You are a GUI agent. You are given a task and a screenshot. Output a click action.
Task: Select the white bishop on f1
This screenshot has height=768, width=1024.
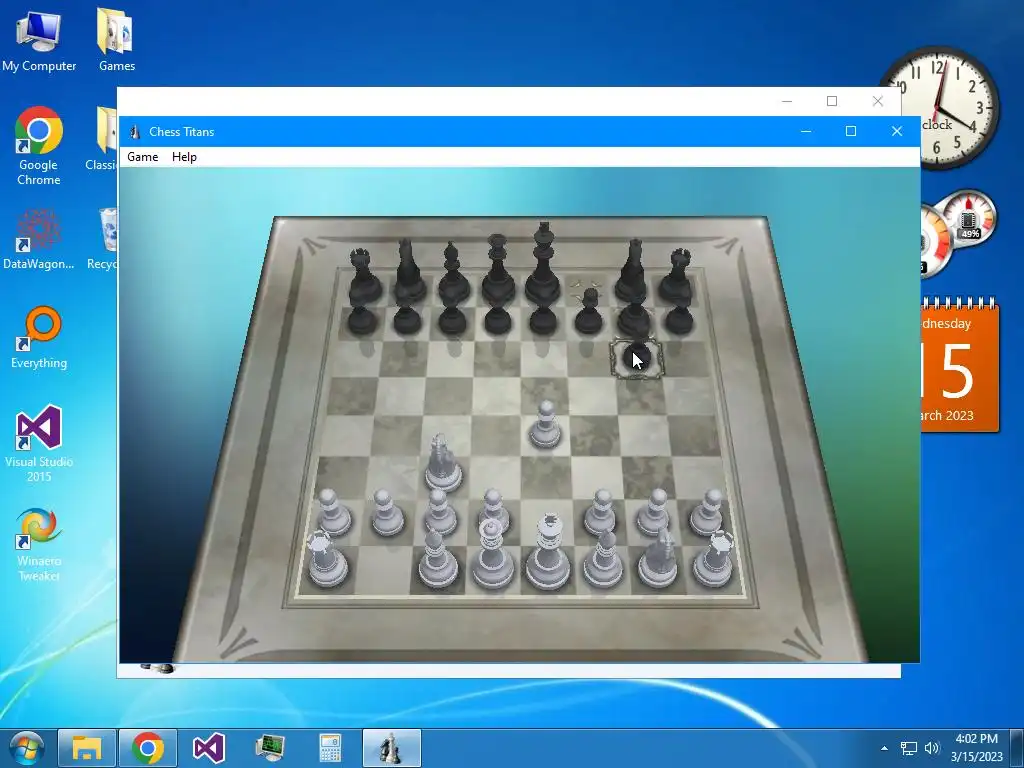603,559
